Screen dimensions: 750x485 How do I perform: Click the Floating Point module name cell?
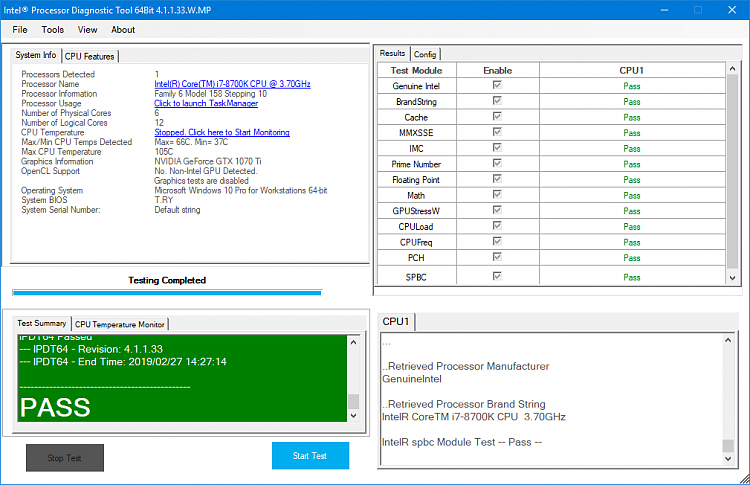(416, 180)
